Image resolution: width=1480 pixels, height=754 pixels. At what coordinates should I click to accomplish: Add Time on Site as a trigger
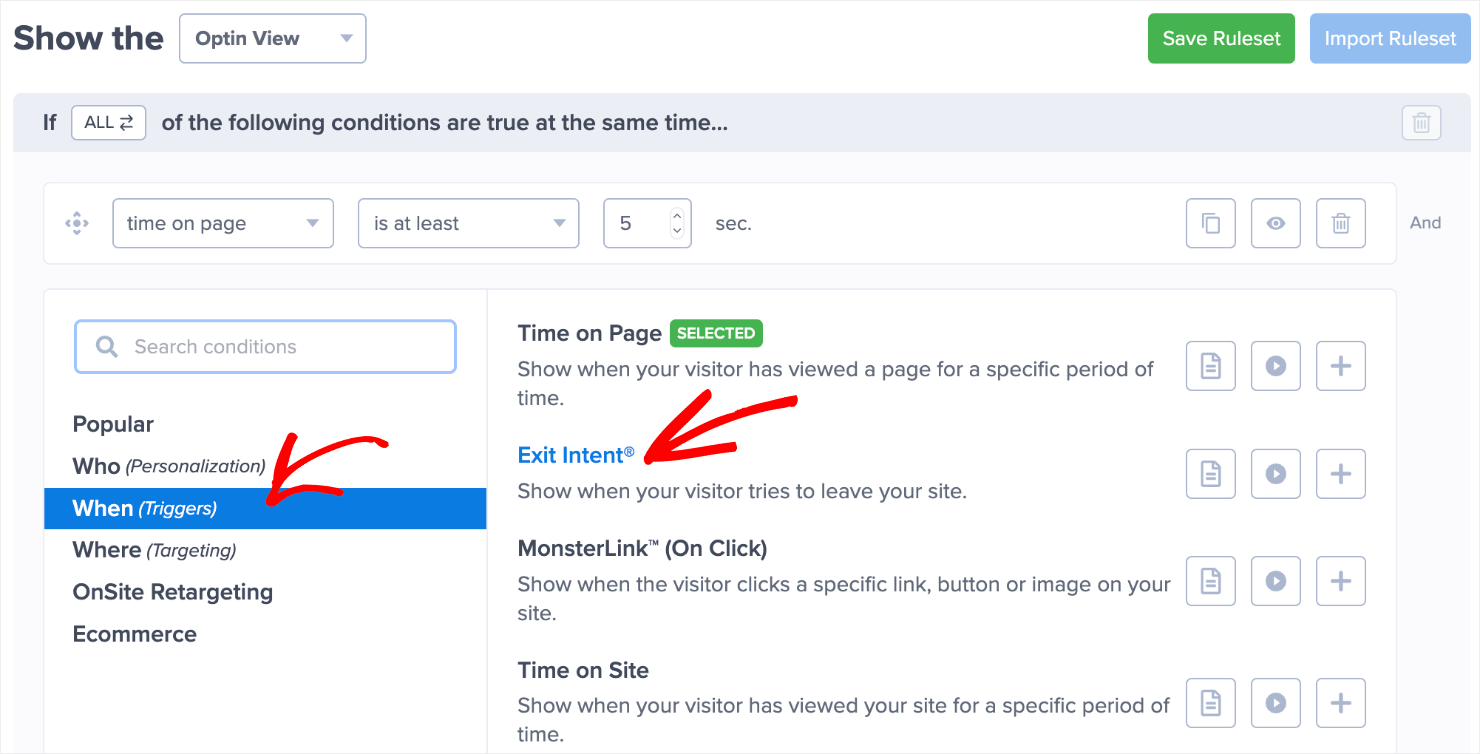click(x=1340, y=702)
